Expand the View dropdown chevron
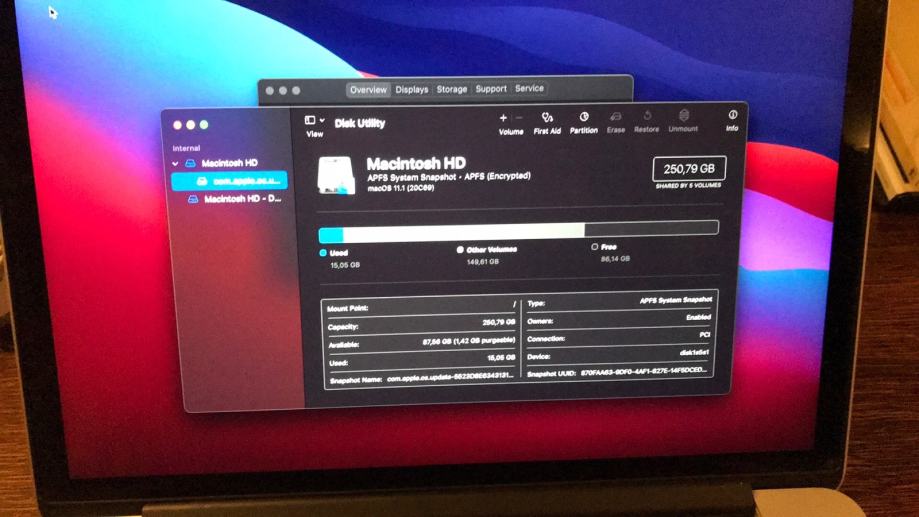Image resolution: width=919 pixels, height=517 pixels. 322,120
